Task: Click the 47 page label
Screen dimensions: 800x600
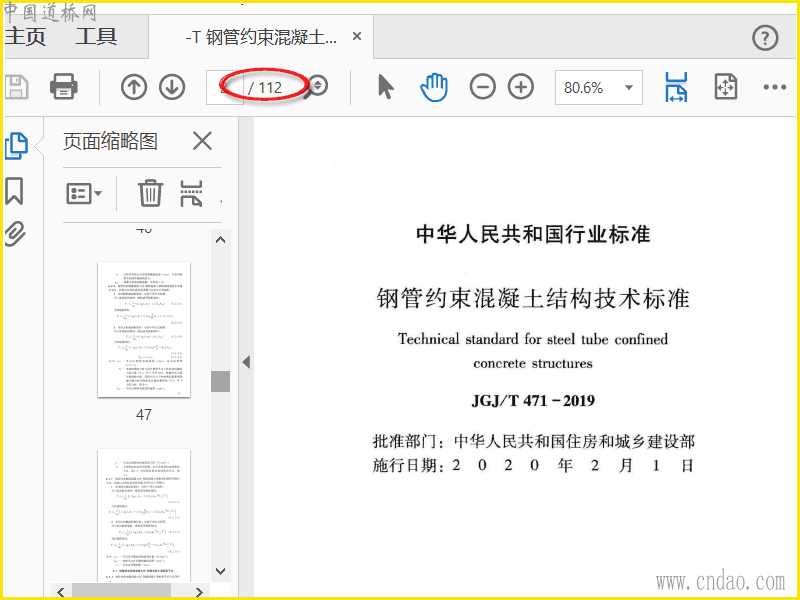Action: click(144, 414)
